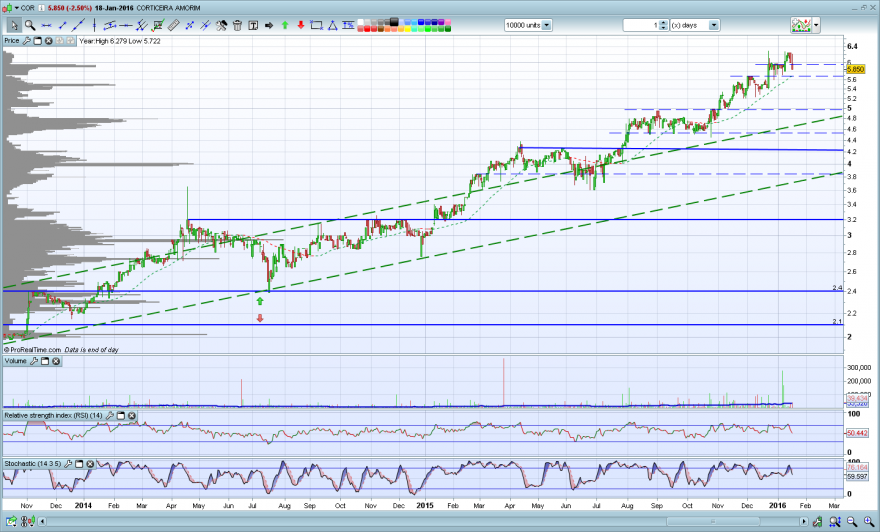
Task: Click the candlestick chart icon in title bar
Action: point(7,8)
